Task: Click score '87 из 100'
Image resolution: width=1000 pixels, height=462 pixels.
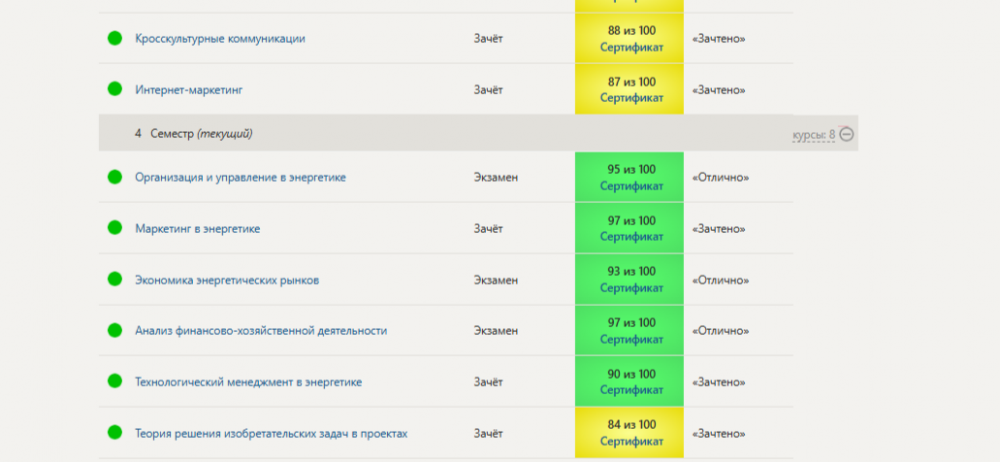Action: pyautogui.click(x=631, y=82)
